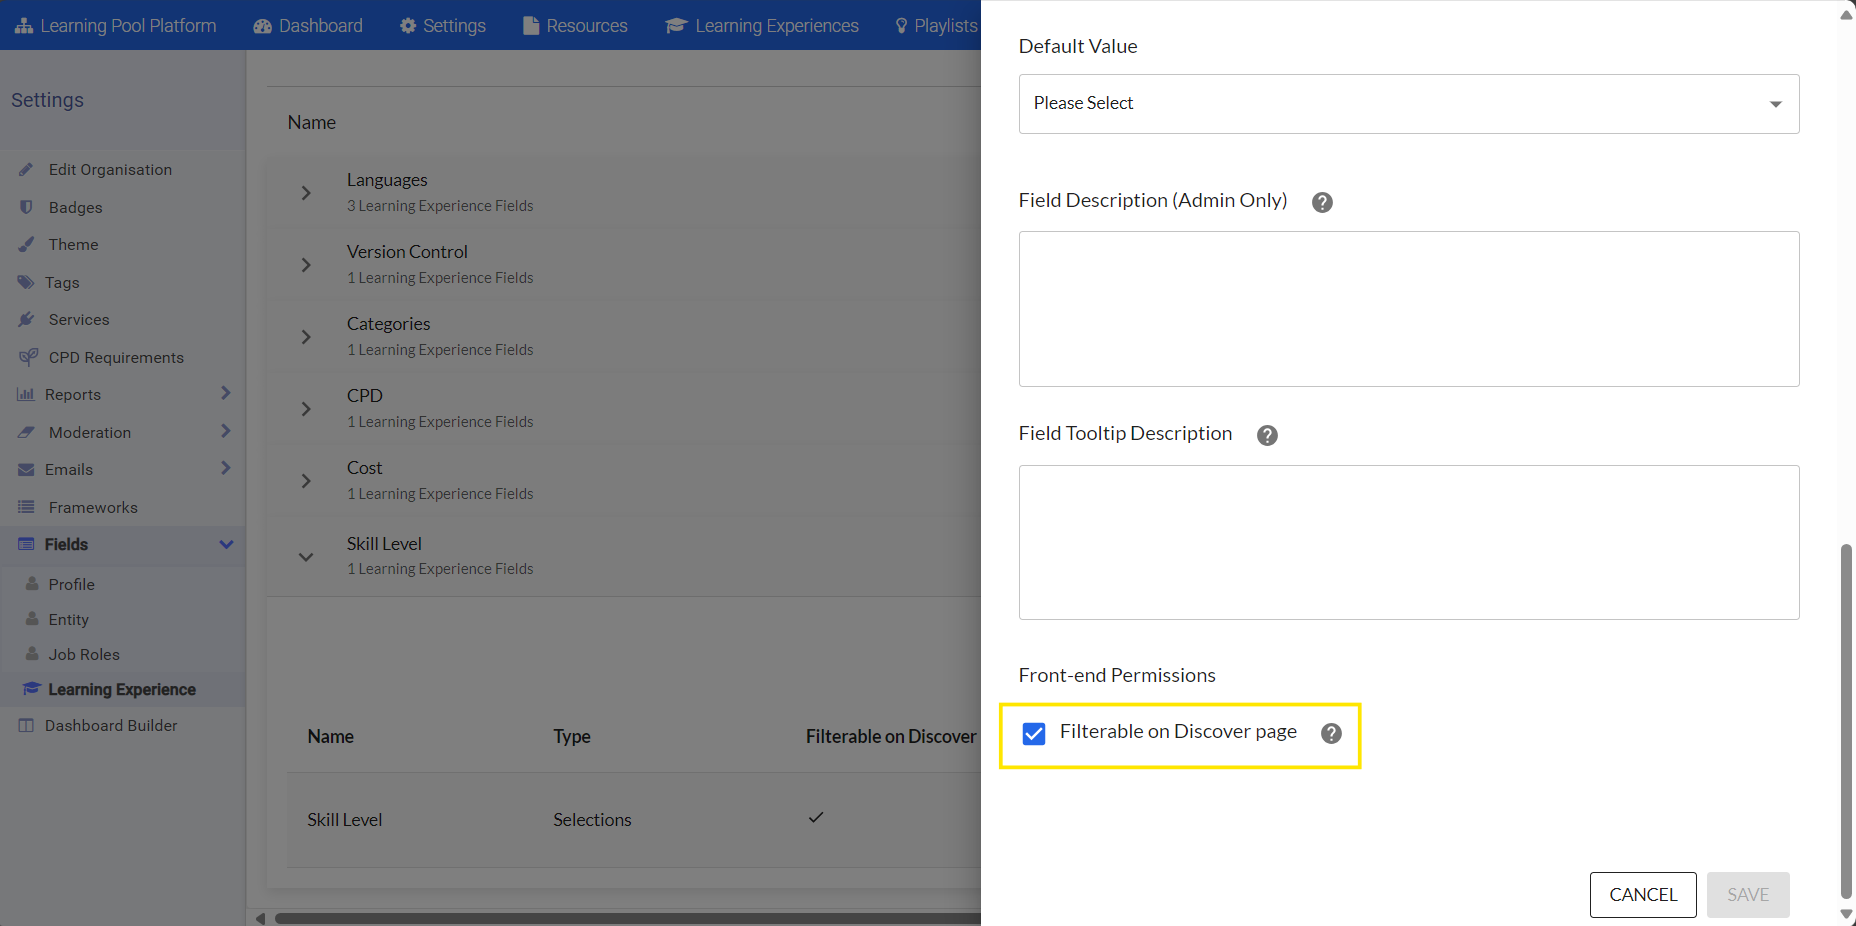Click help icon next to Field Tooltip Description
The height and width of the screenshot is (926, 1856).
(x=1267, y=435)
